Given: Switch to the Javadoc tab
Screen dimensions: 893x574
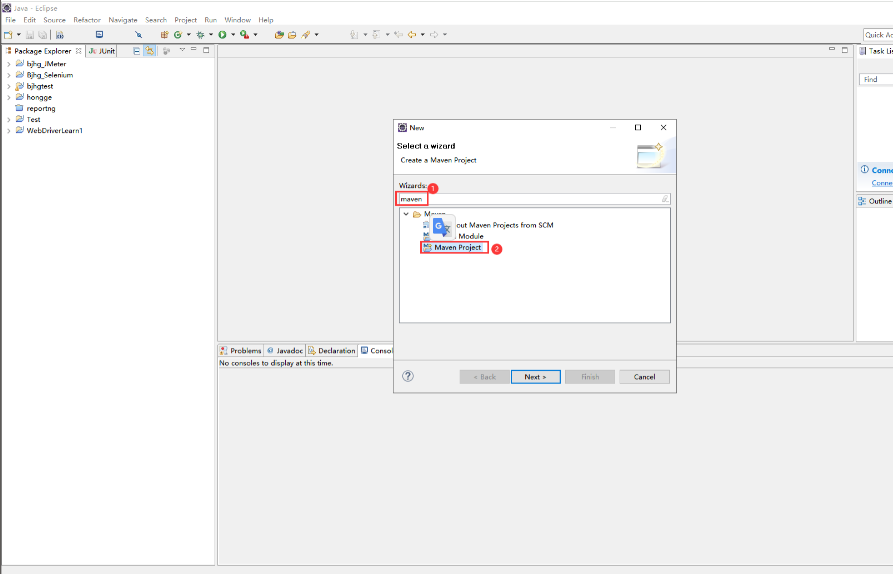Looking at the screenshot, I should tap(285, 351).
